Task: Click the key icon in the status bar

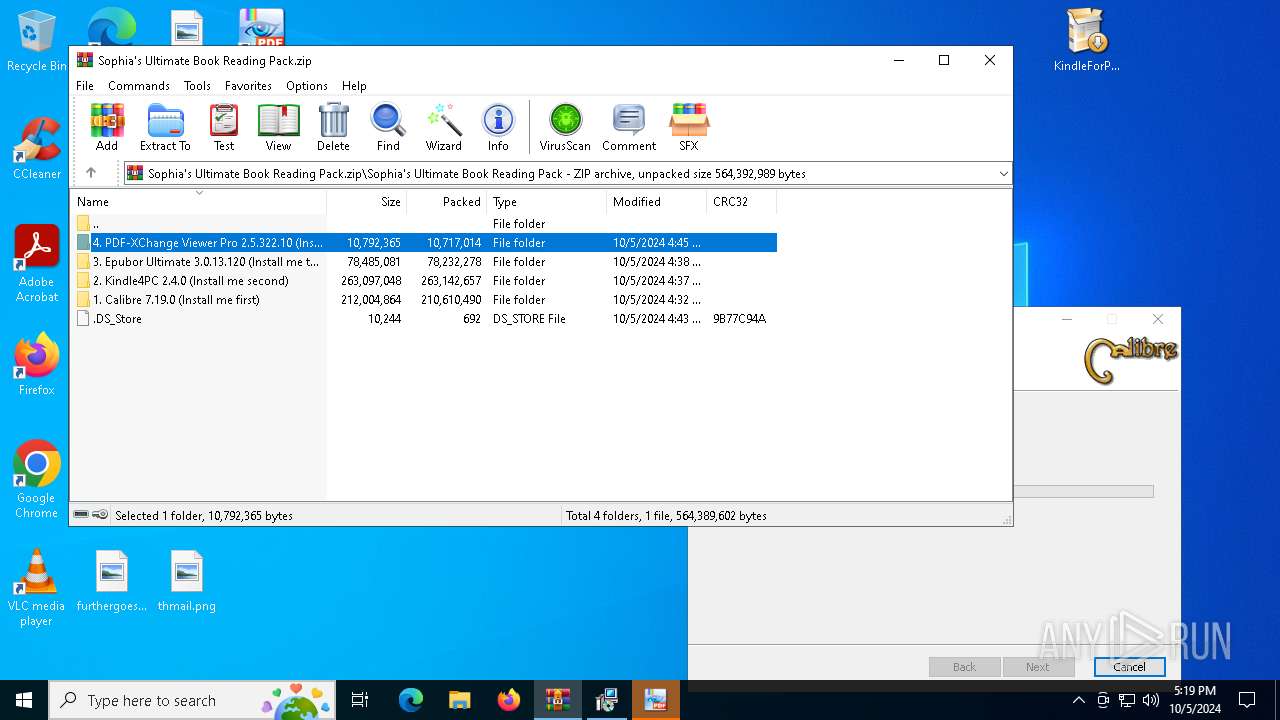Action: 100,515
